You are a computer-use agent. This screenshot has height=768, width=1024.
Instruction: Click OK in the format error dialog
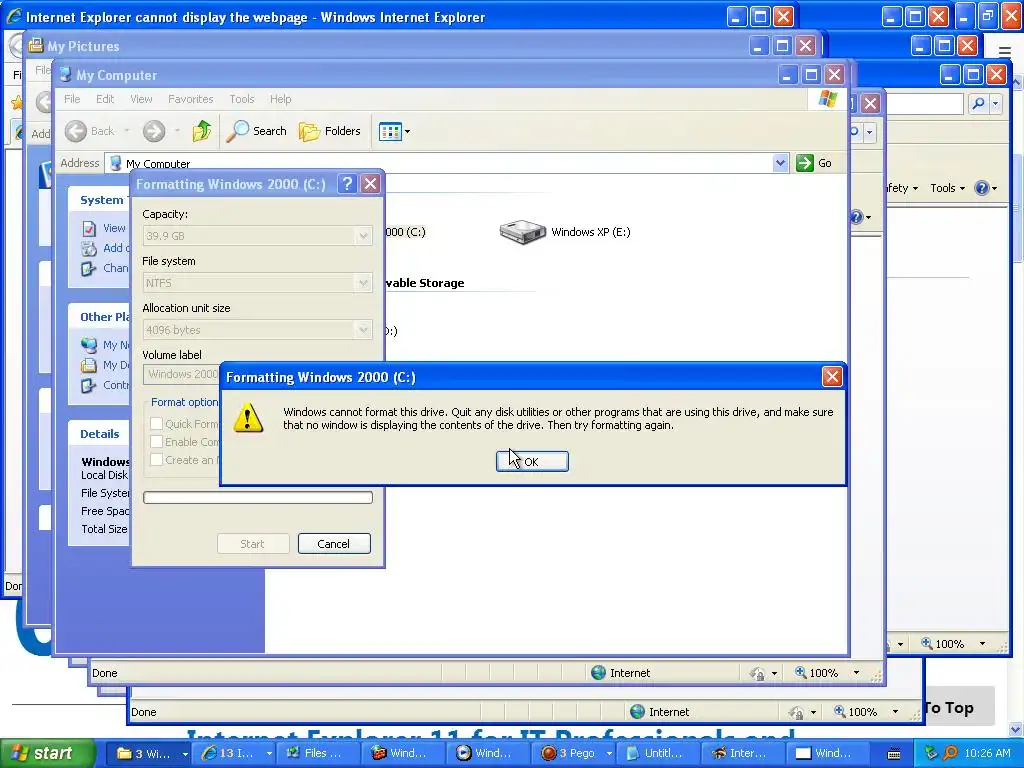(x=532, y=461)
